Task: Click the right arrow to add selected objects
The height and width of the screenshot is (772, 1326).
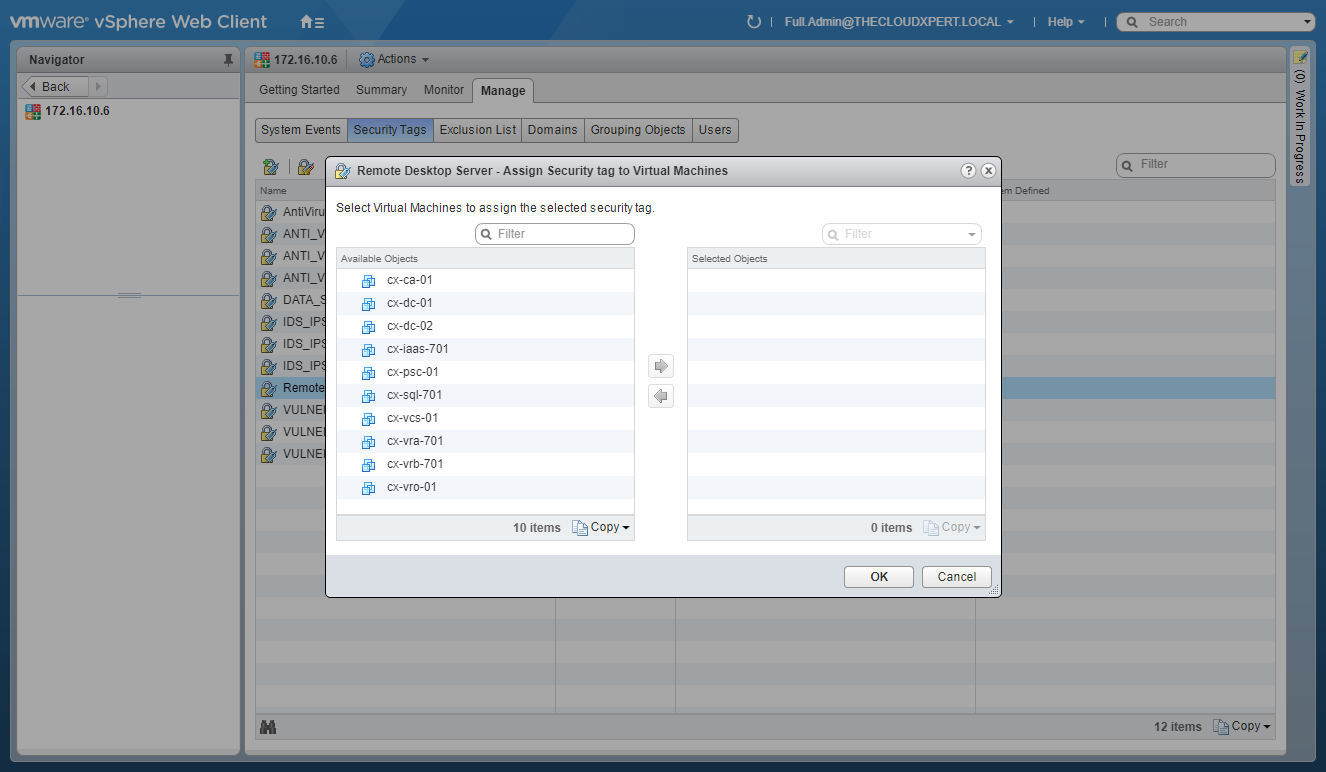Action: click(660, 366)
